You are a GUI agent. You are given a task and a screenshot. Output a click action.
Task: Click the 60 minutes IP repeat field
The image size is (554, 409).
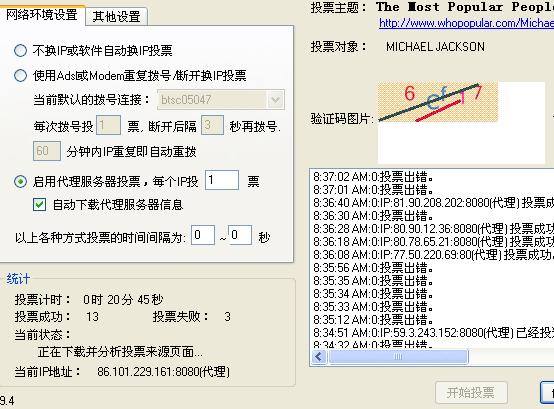(x=47, y=151)
